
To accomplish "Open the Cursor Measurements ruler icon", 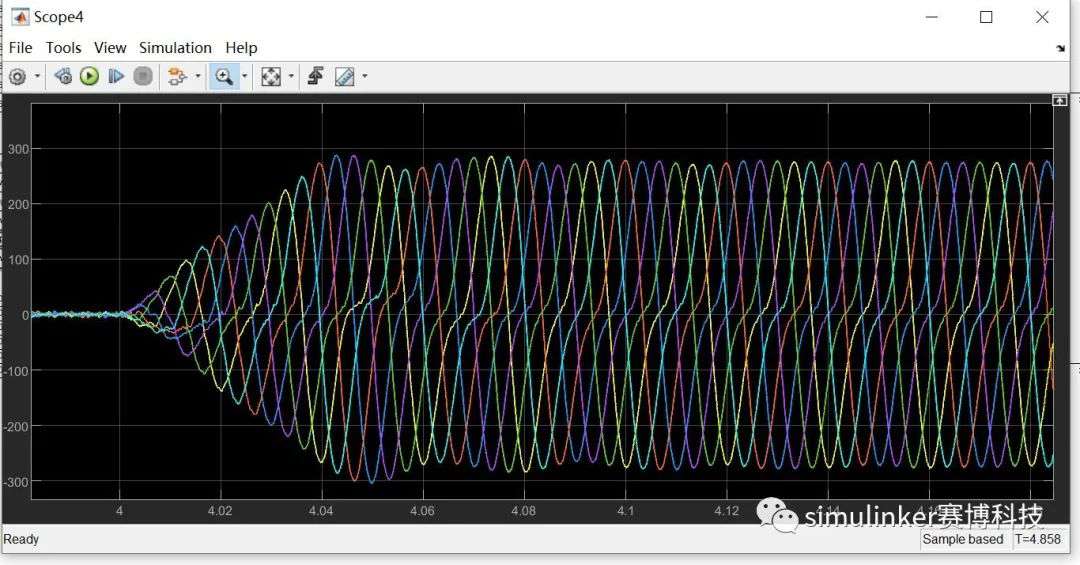I will tap(344, 76).
